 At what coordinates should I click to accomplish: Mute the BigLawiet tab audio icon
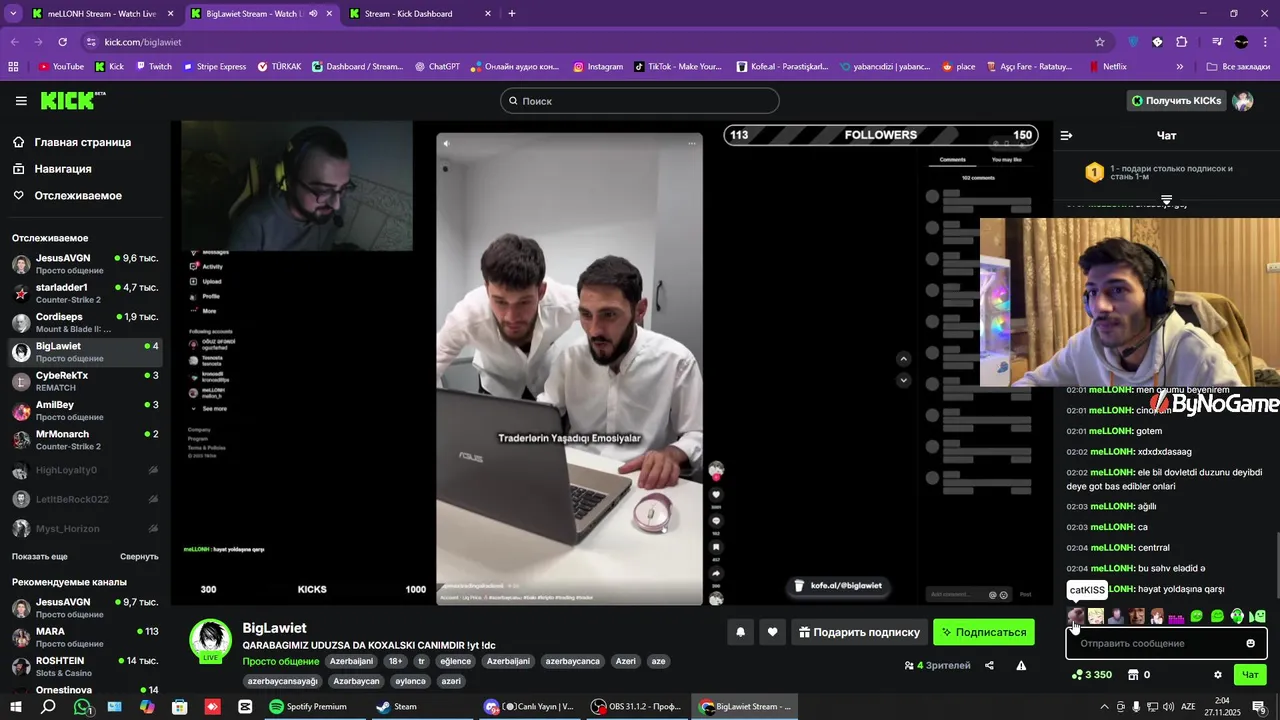click(x=313, y=14)
